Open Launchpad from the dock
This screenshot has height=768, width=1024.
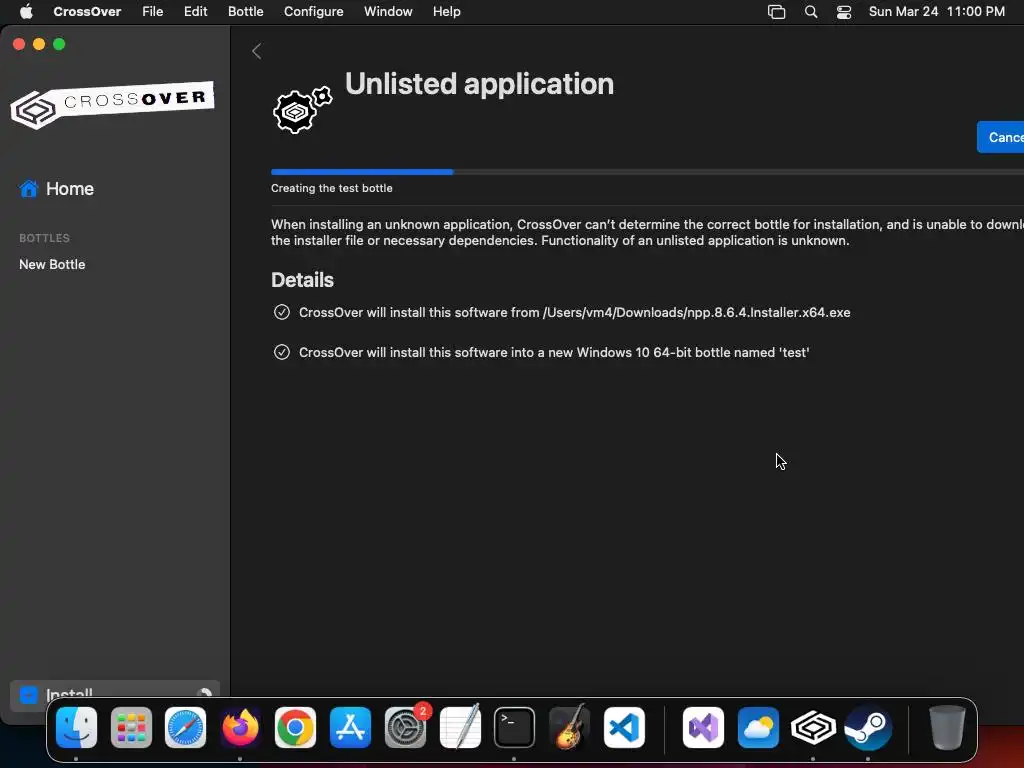click(131, 728)
